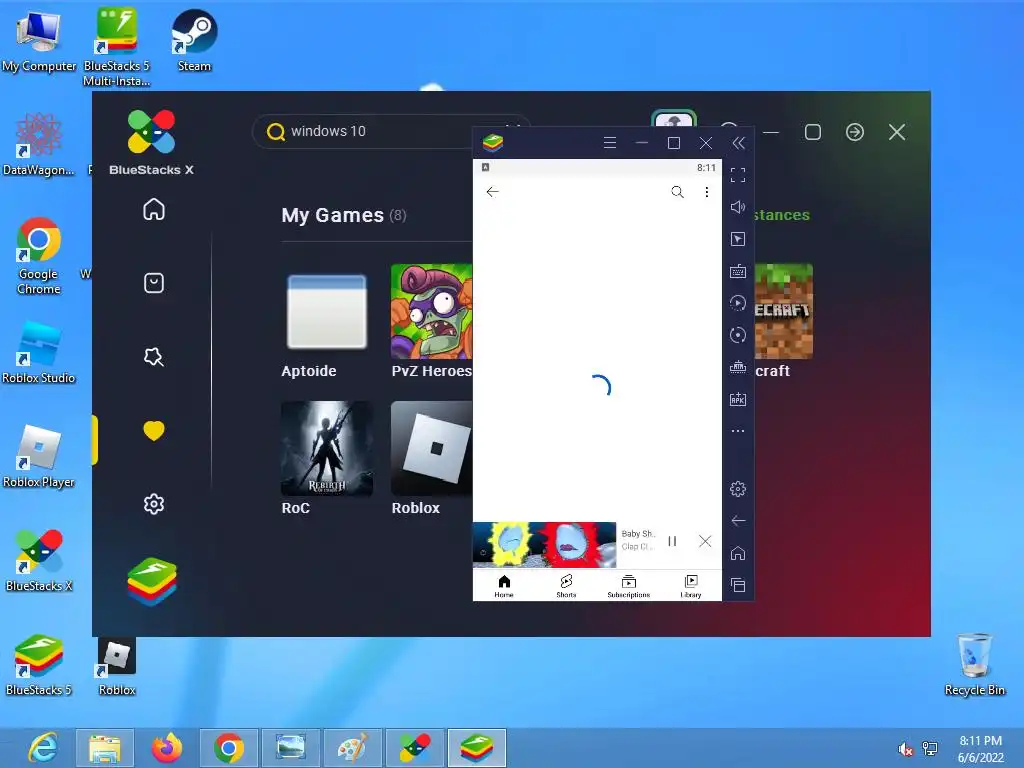The width and height of the screenshot is (1024, 768).
Task: Open BlueStacks X settings gear in sidebar
Action: coord(154,504)
